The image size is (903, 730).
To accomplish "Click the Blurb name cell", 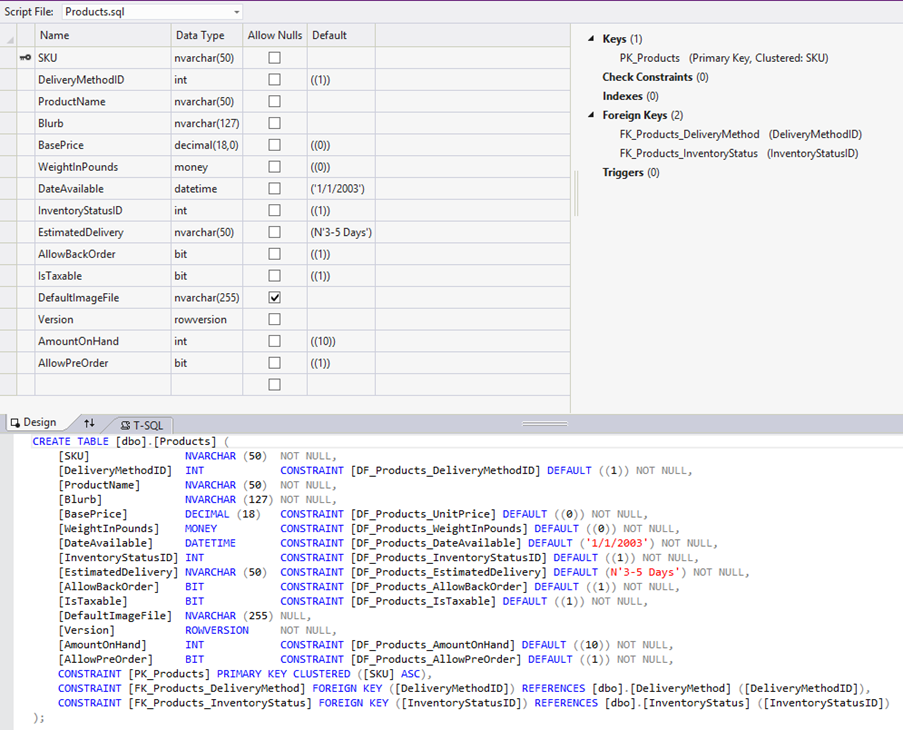I will (x=103, y=123).
